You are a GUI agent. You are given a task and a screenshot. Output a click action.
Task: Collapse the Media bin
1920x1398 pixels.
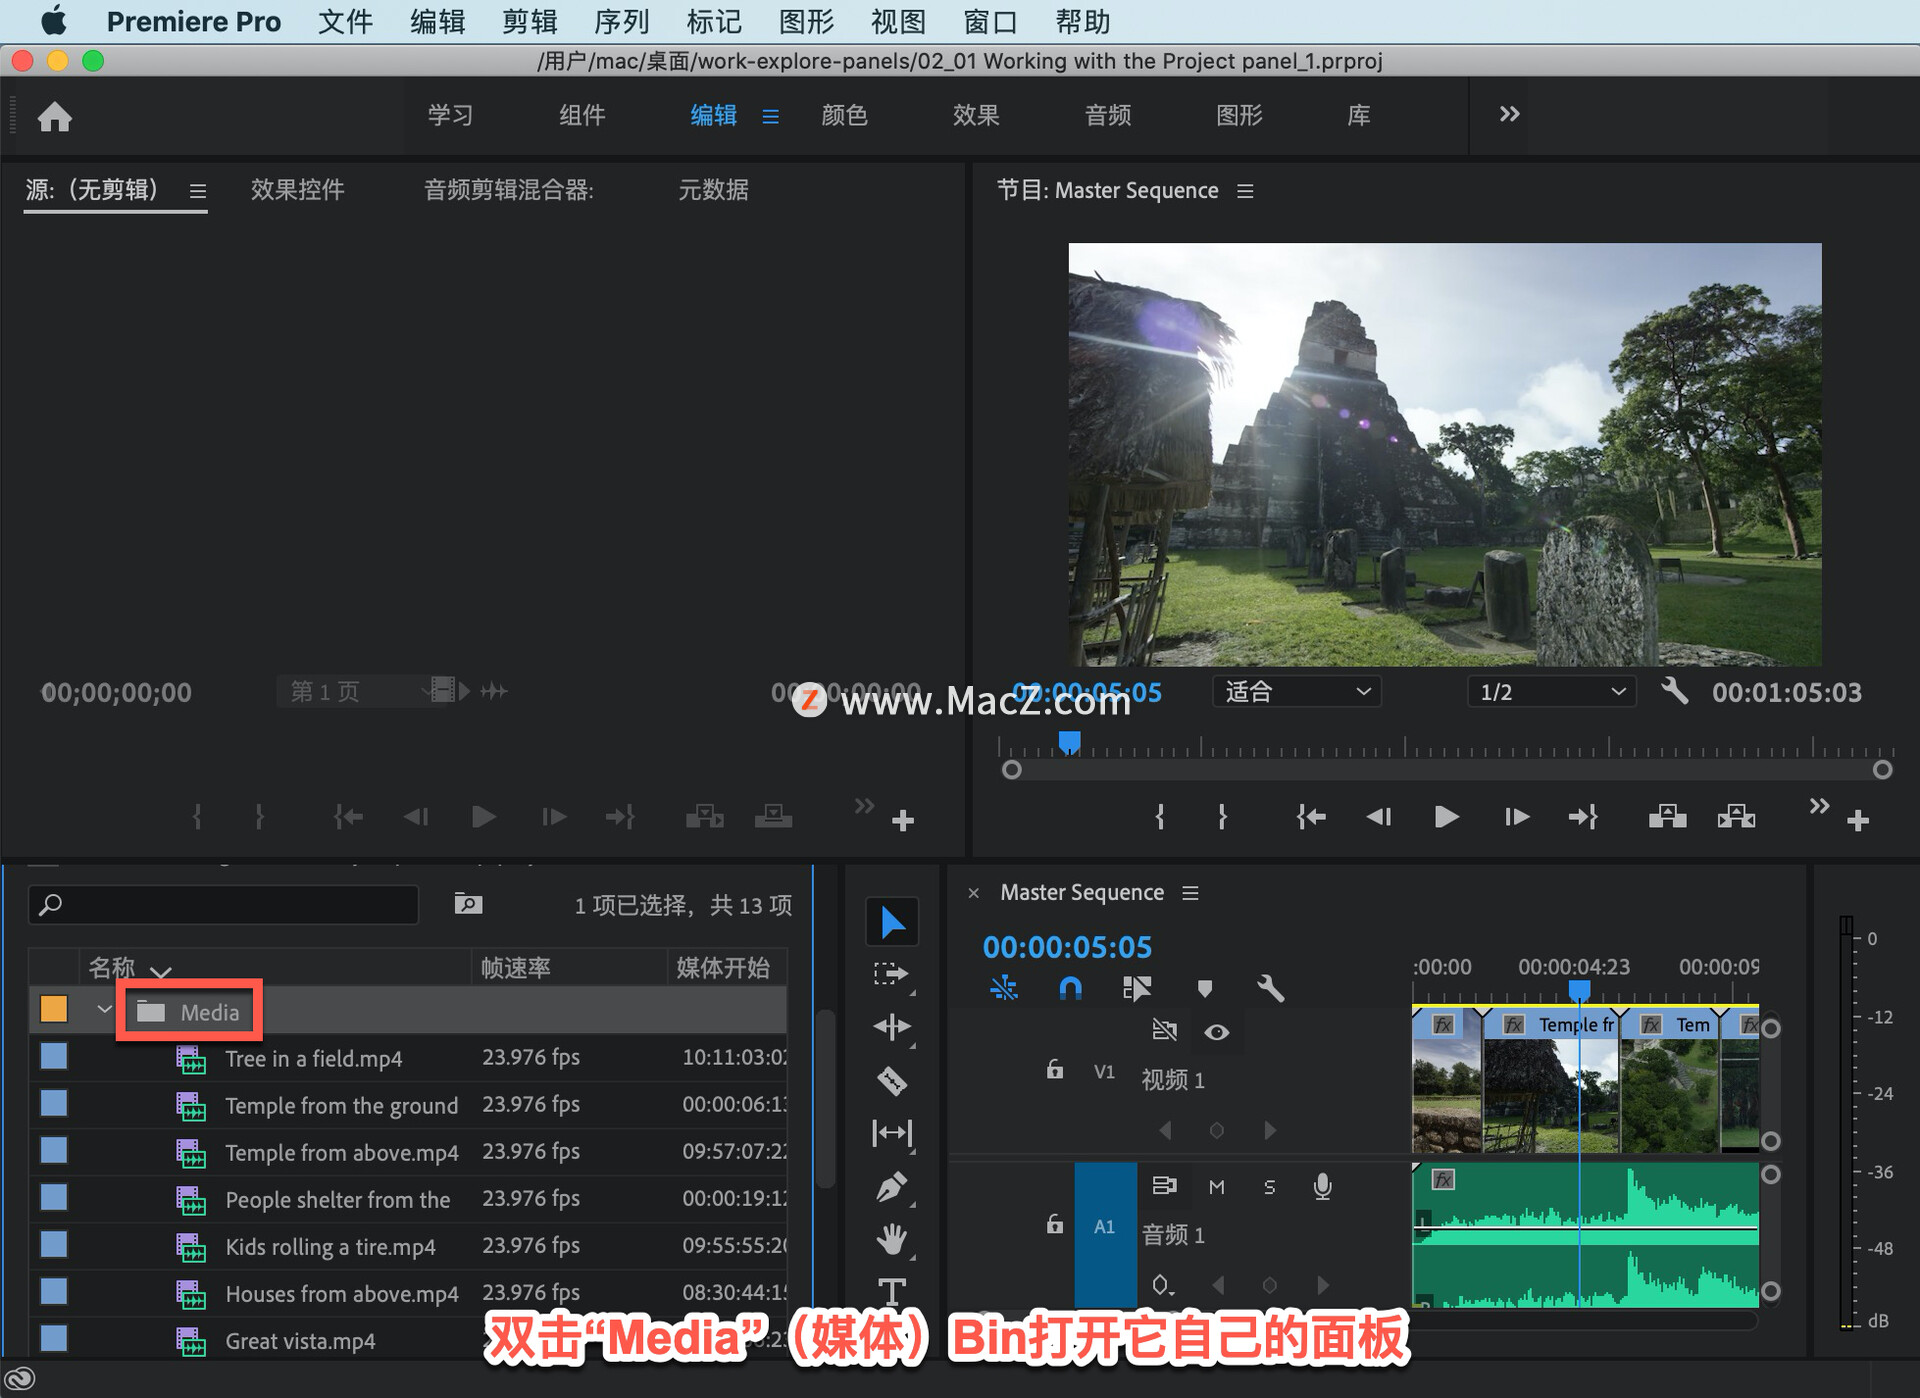[104, 1009]
